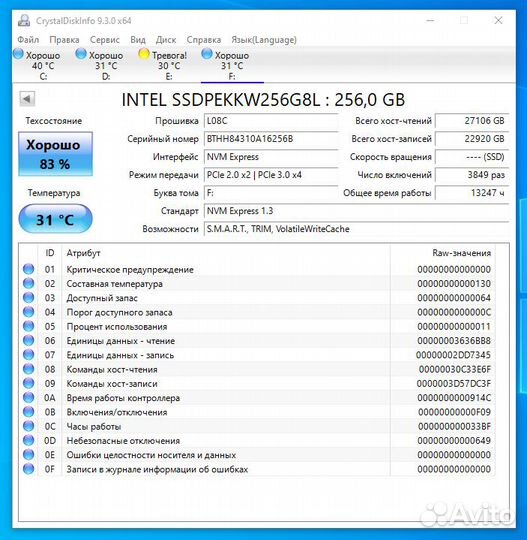
Task: Click the Возможности field with S.M.A.R.T., TRIM
Action: click(x=356, y=229)
